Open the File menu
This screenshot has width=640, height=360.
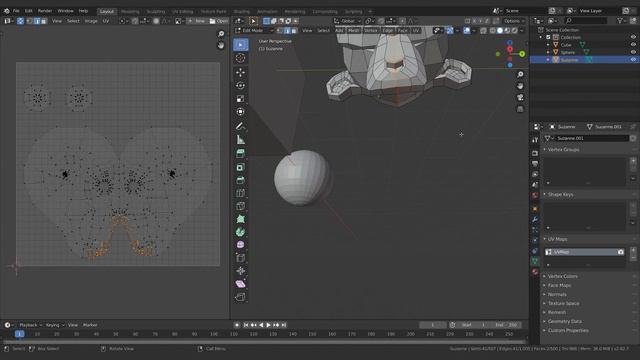16,11
